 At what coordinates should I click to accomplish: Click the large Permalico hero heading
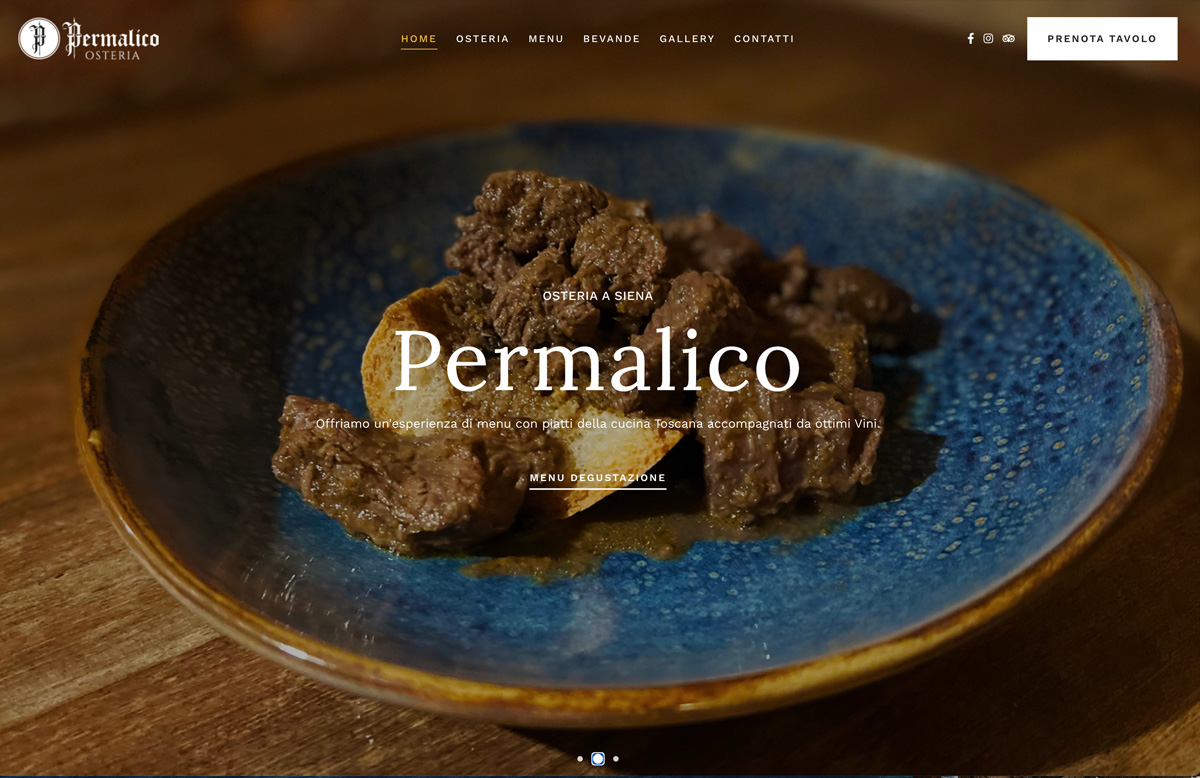point(598,361)
